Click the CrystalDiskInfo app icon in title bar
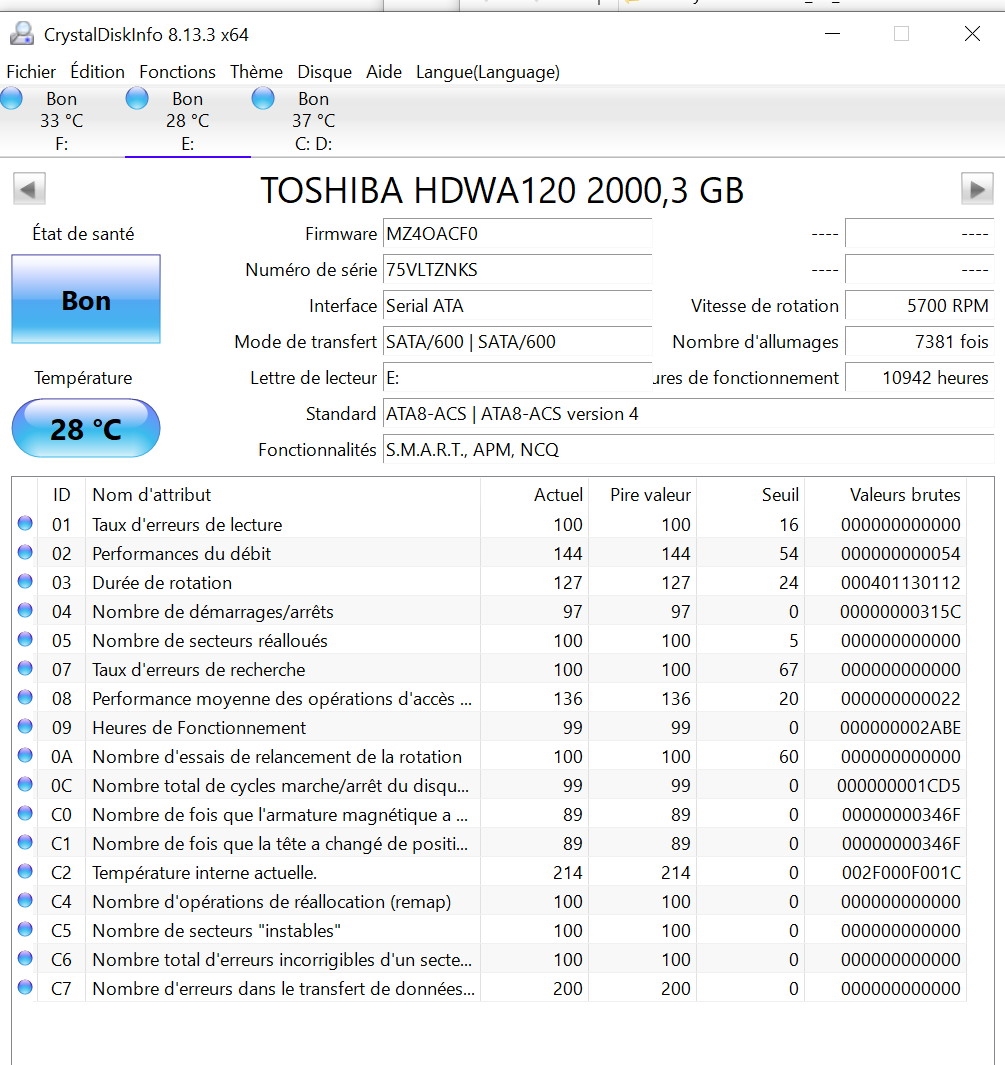Image resolution: width=1005 pixels, height=1065 pixels. [21, 34]
